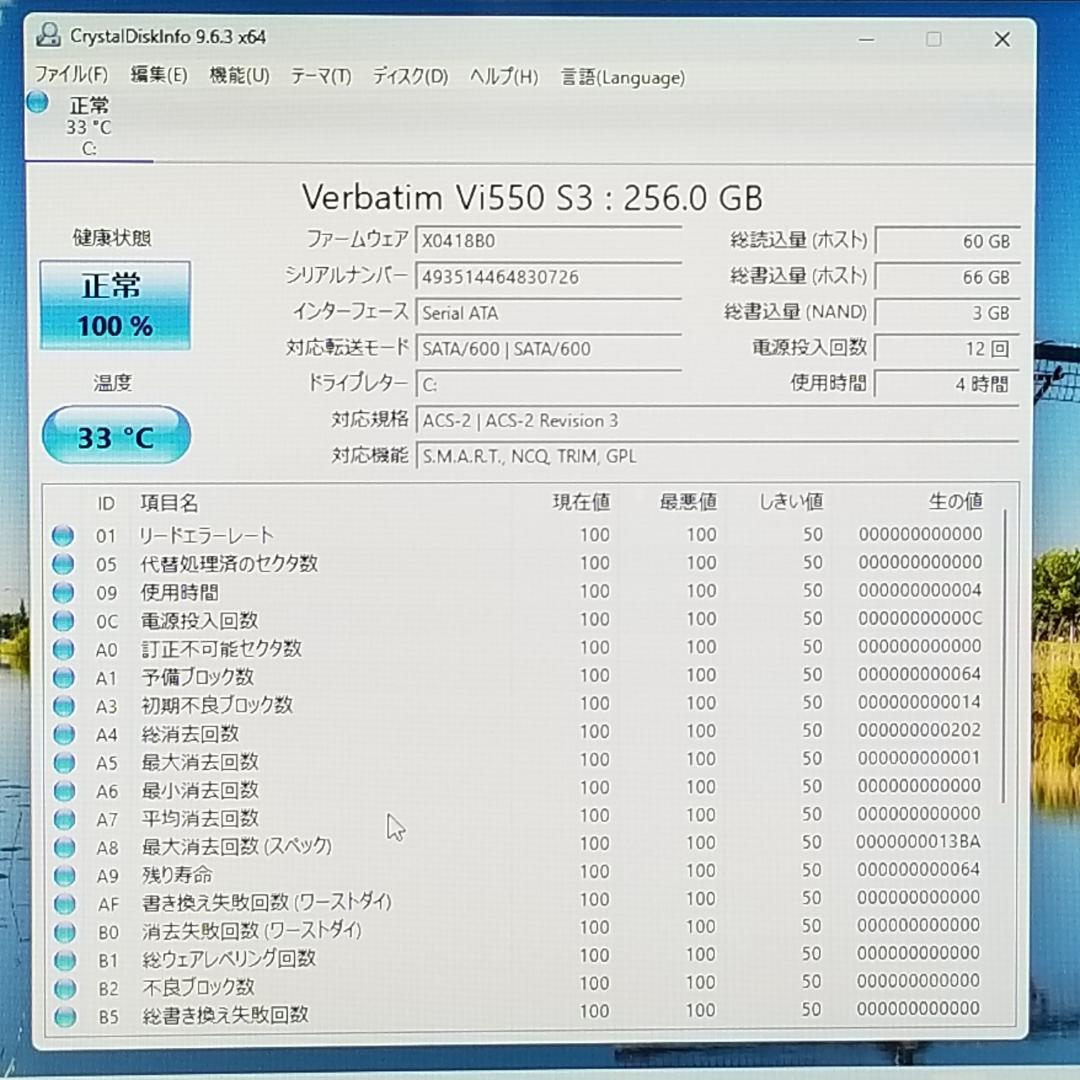Click the transfer mode field SATA/600 | SATA/600

[x=548, y=349]
